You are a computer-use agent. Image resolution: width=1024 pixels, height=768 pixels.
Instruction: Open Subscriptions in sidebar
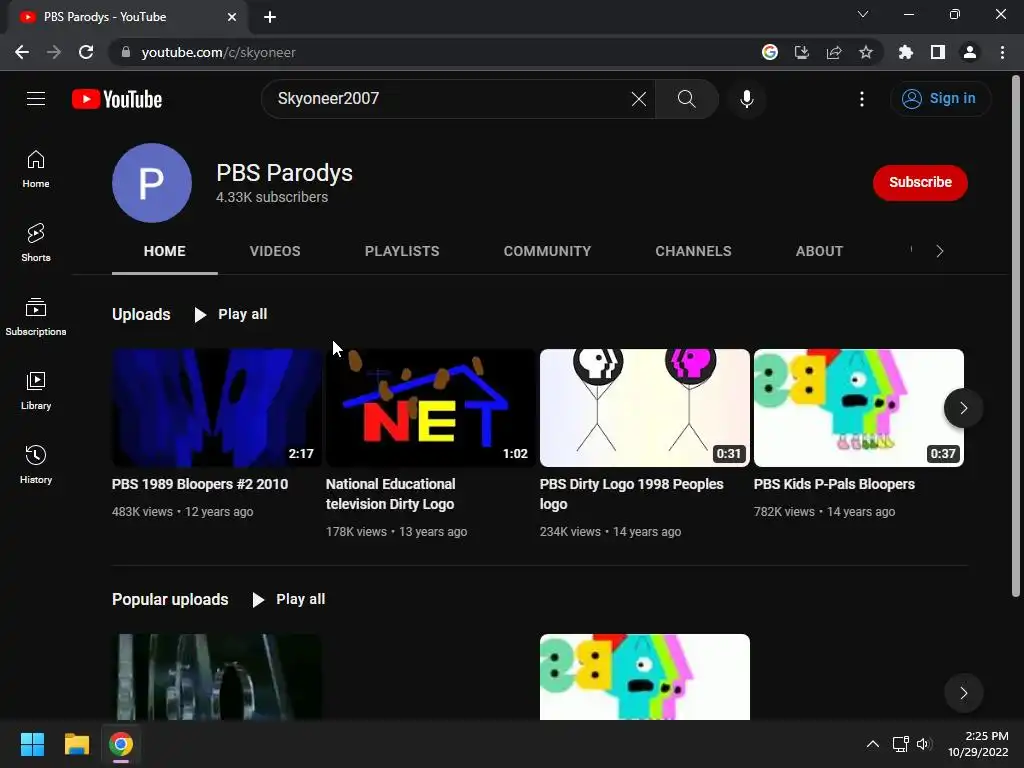pos(36,317)
